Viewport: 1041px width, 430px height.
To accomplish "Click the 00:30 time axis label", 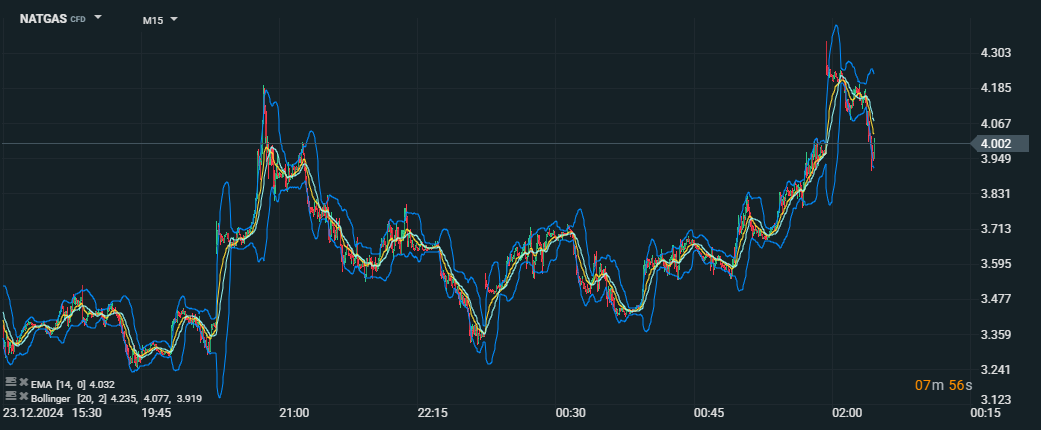I will click(x=570, y=412).
